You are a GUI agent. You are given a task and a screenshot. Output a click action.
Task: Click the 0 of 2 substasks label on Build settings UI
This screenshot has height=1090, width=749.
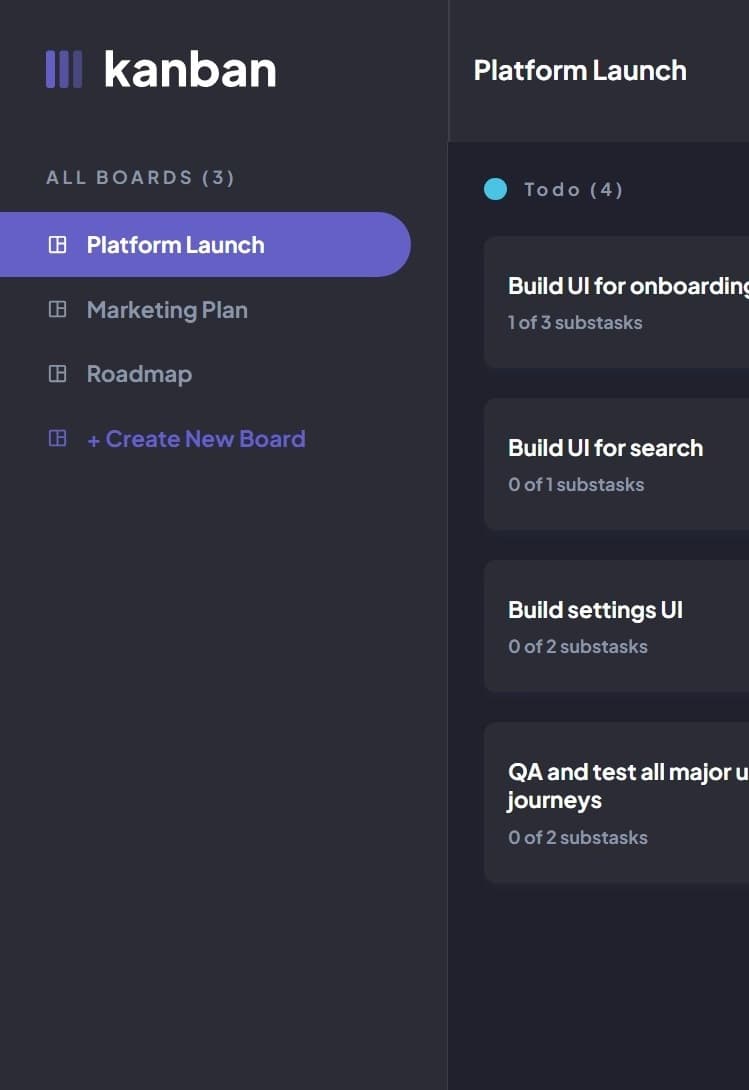click(x=576, y=646)
